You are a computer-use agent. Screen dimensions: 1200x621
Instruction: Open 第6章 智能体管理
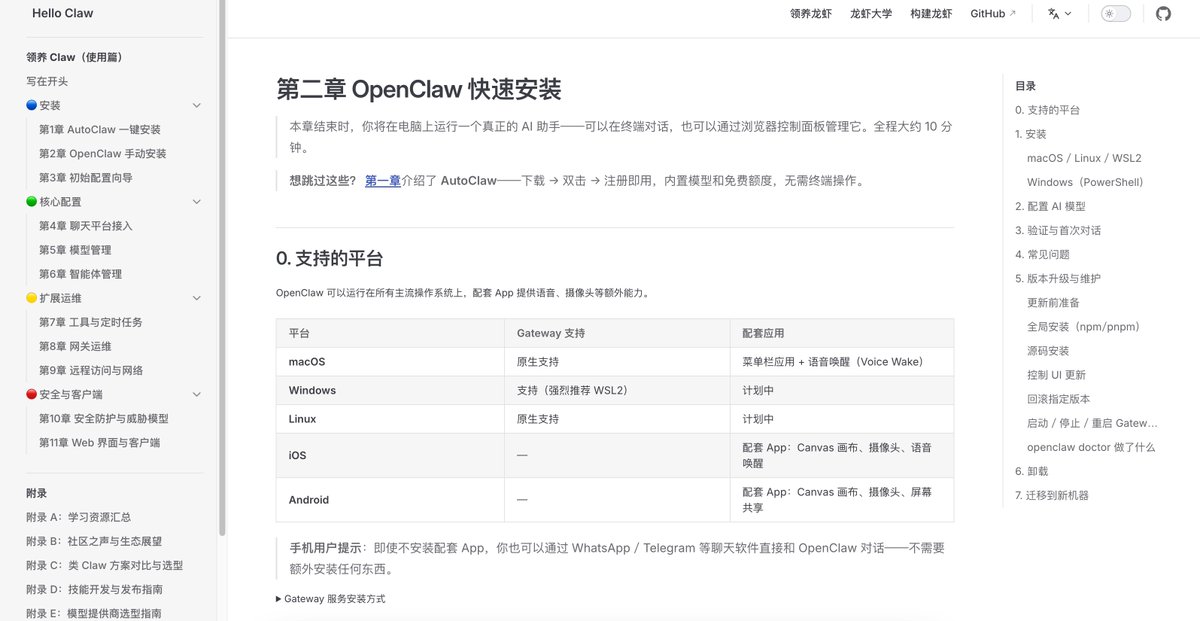(x=80, y=274)
